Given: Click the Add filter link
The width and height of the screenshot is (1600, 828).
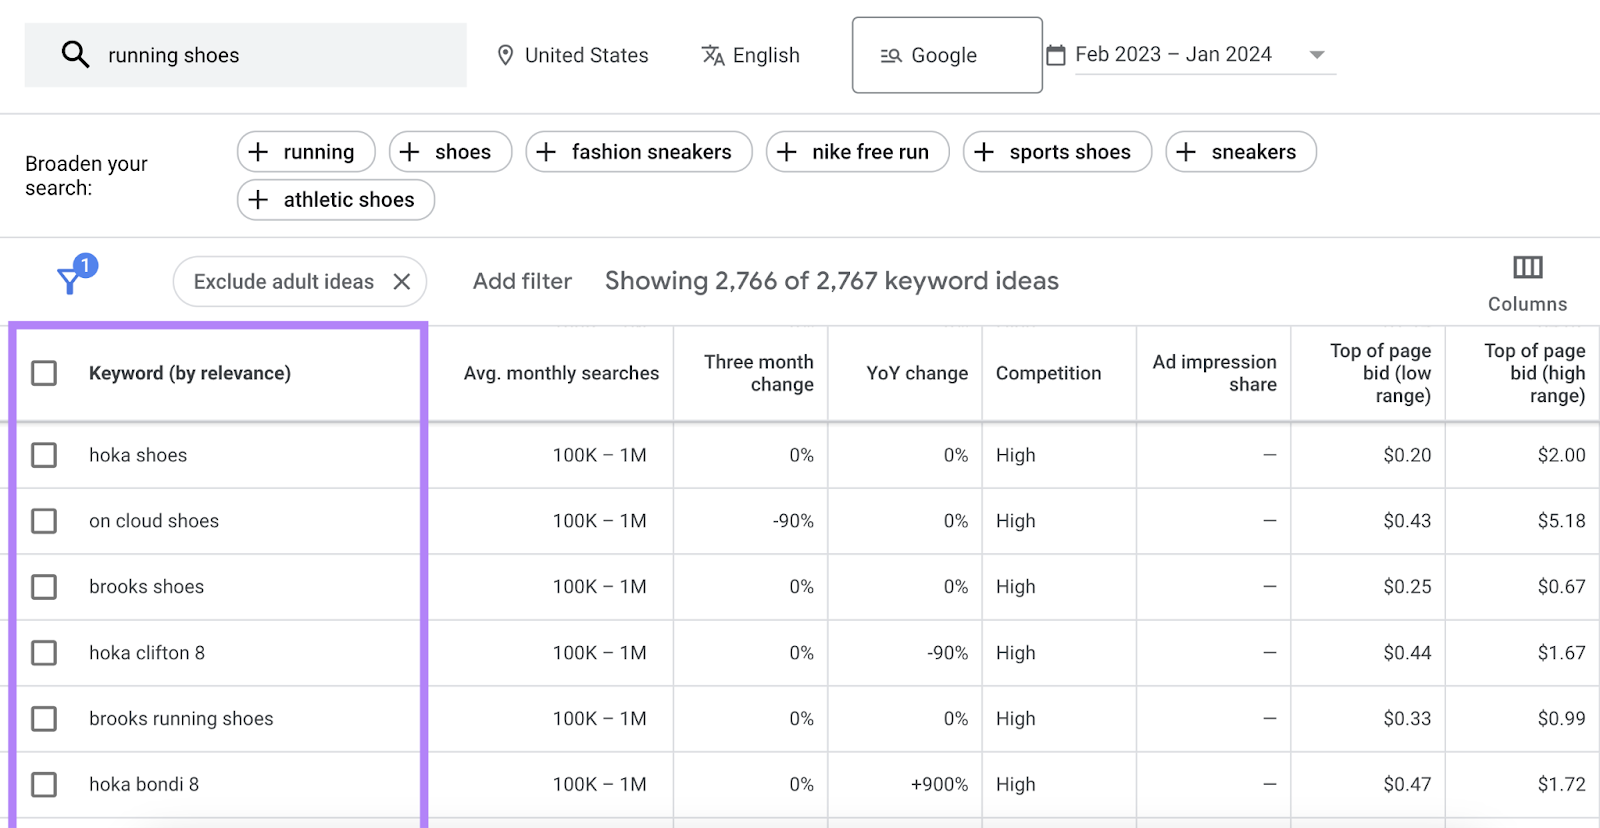Looking at the screenshot, I should tap(522, 282).
